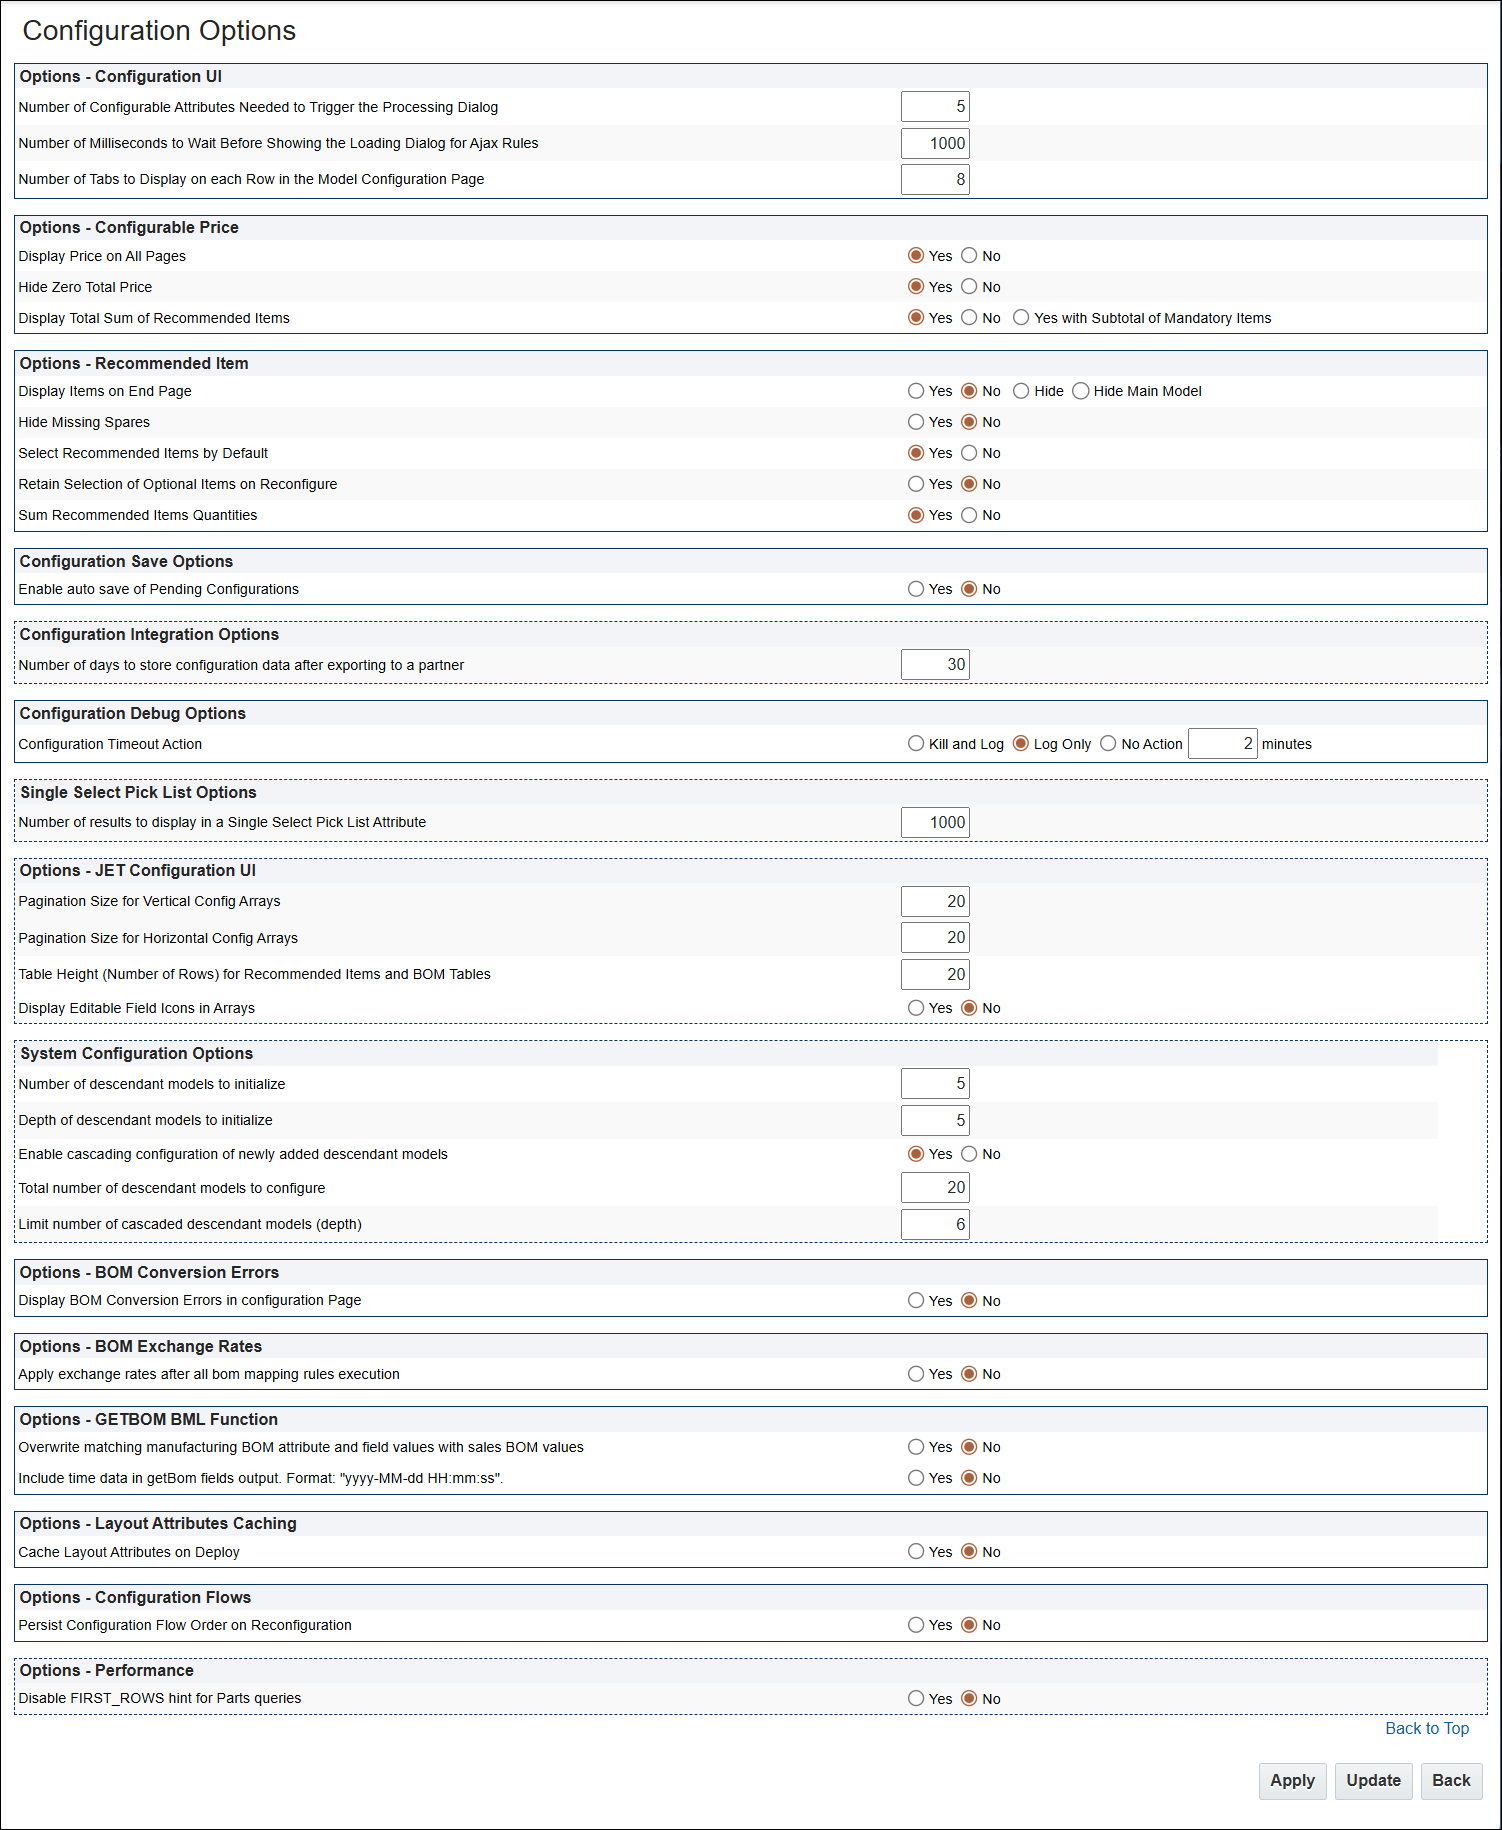This screenshot has width=1502, height=1830.
Task: Click the Options - GETBOM BML Function heading
Action: 149,1420
